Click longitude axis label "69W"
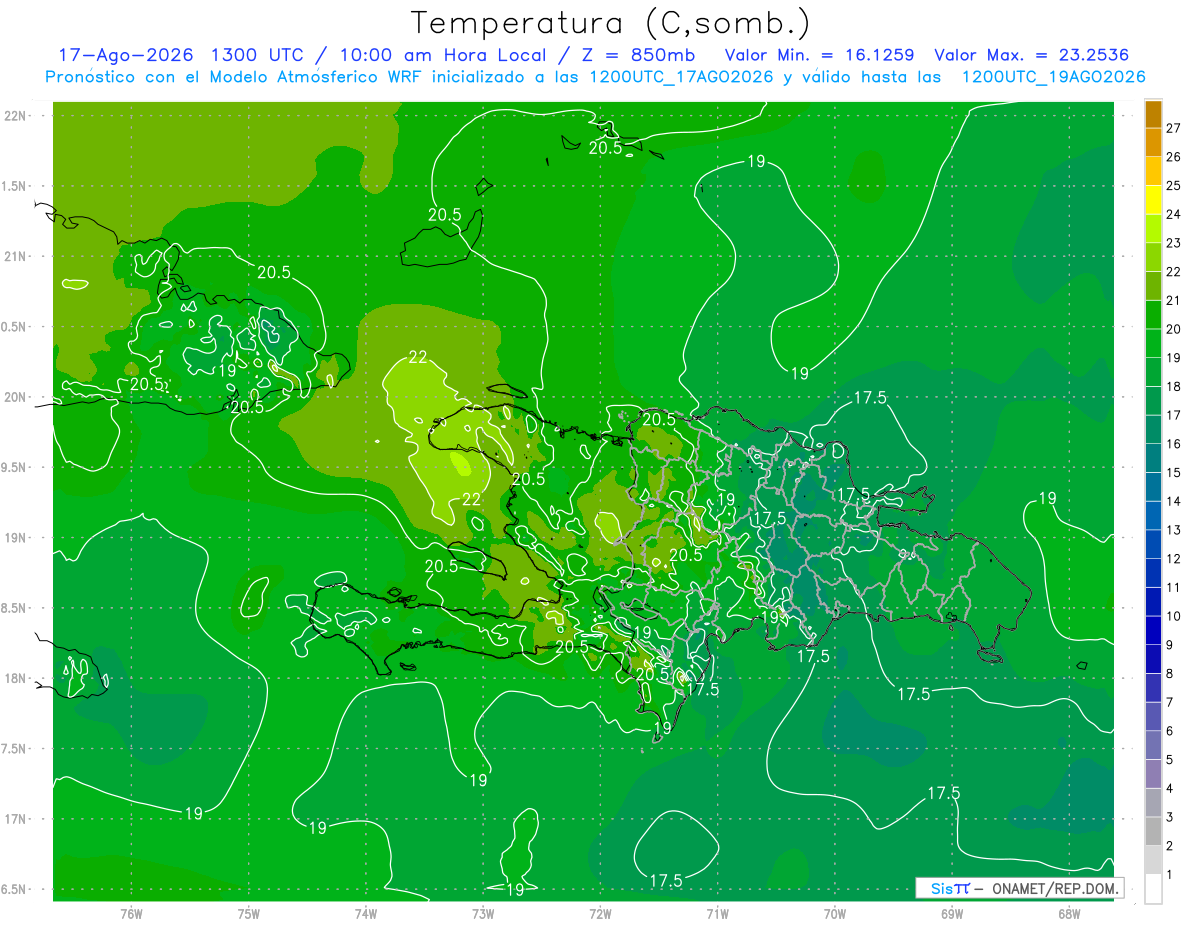This screenshot has height=927, width=1200. coord(952,913)
